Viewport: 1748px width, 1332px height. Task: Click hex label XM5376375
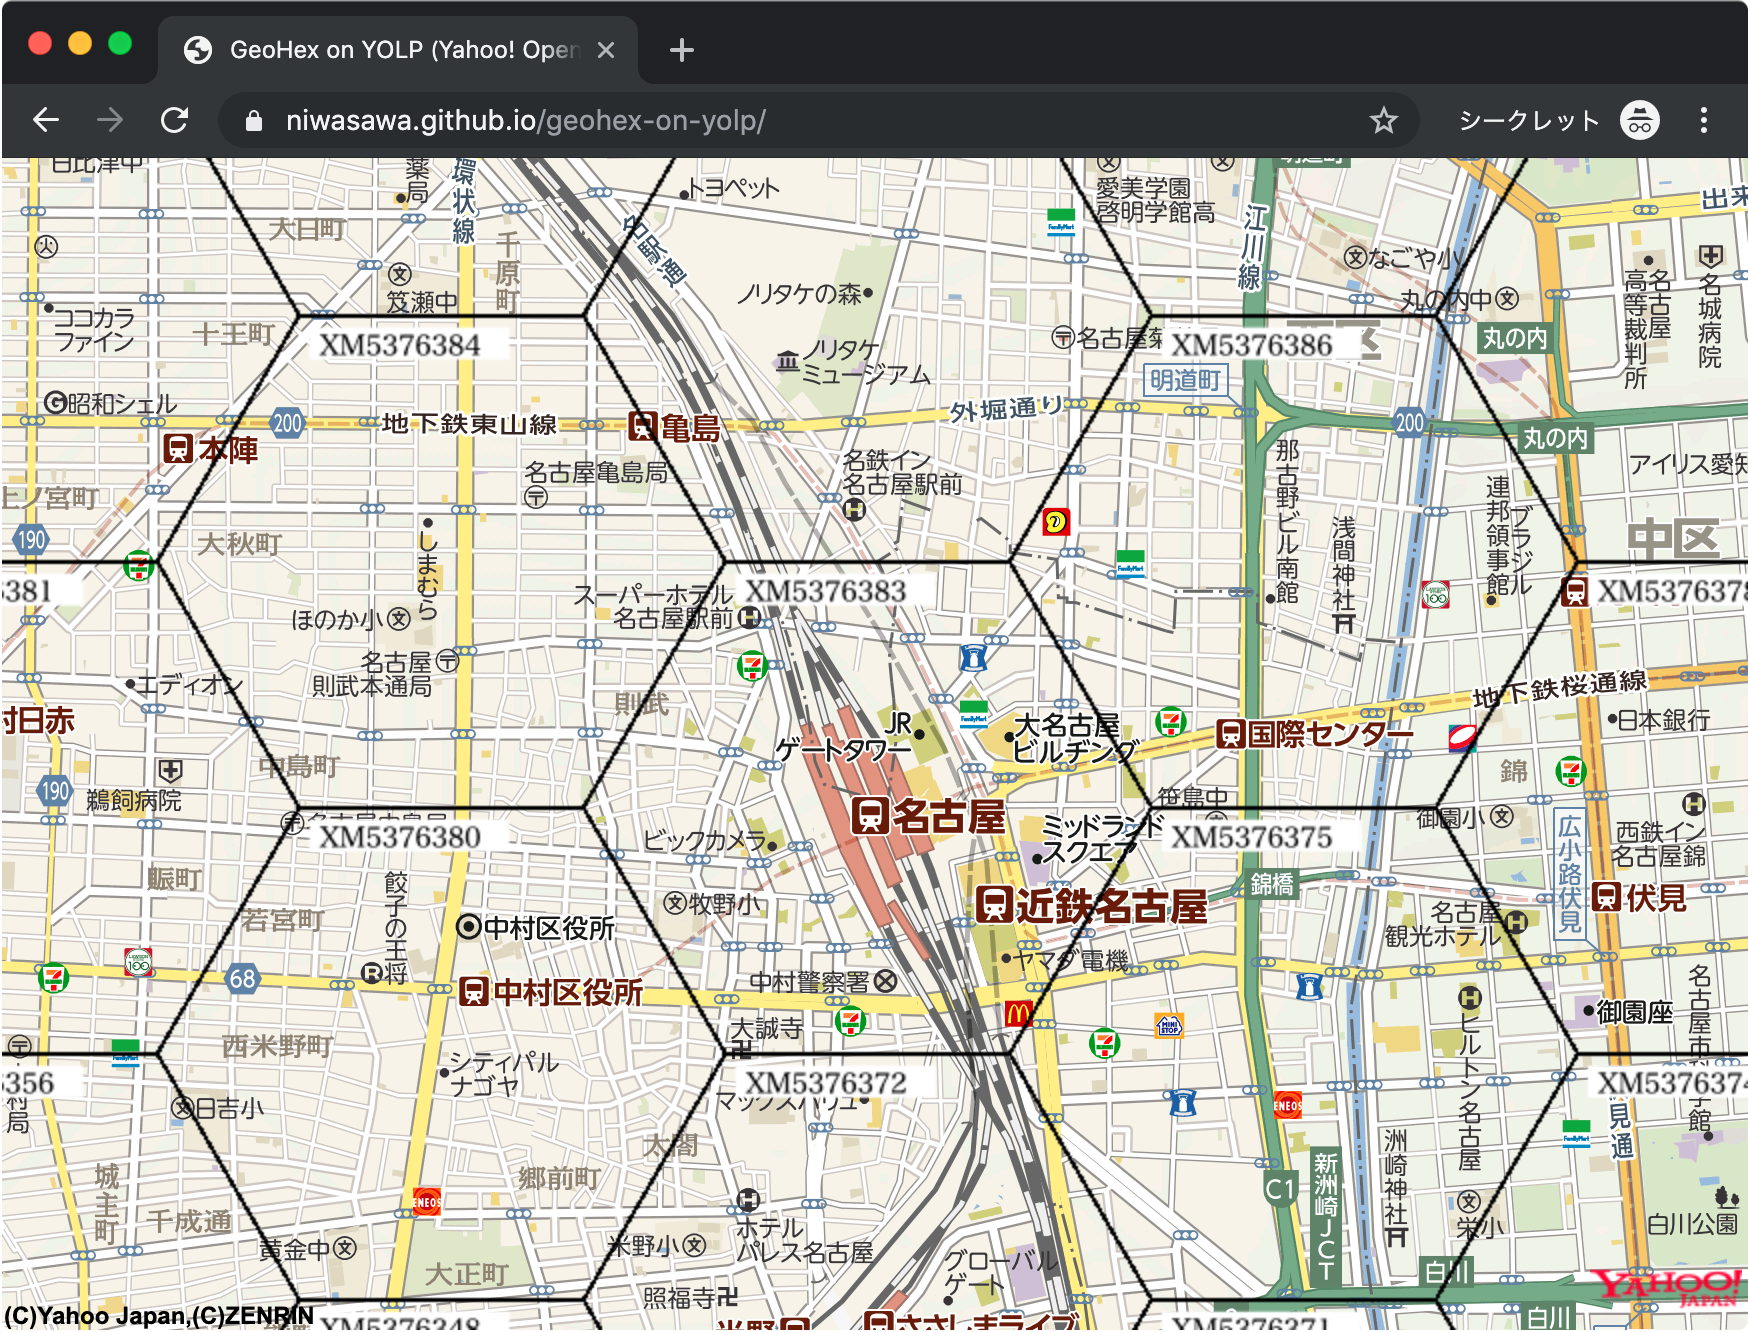(x=1252, y=837)
